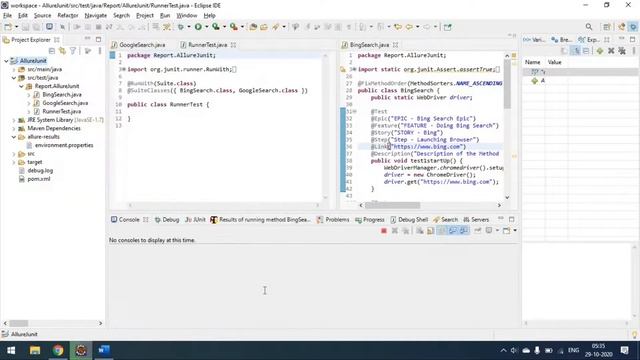640x360 pixels.
Task: Click Collapse All in Variables view
Action: coord(586,51)
